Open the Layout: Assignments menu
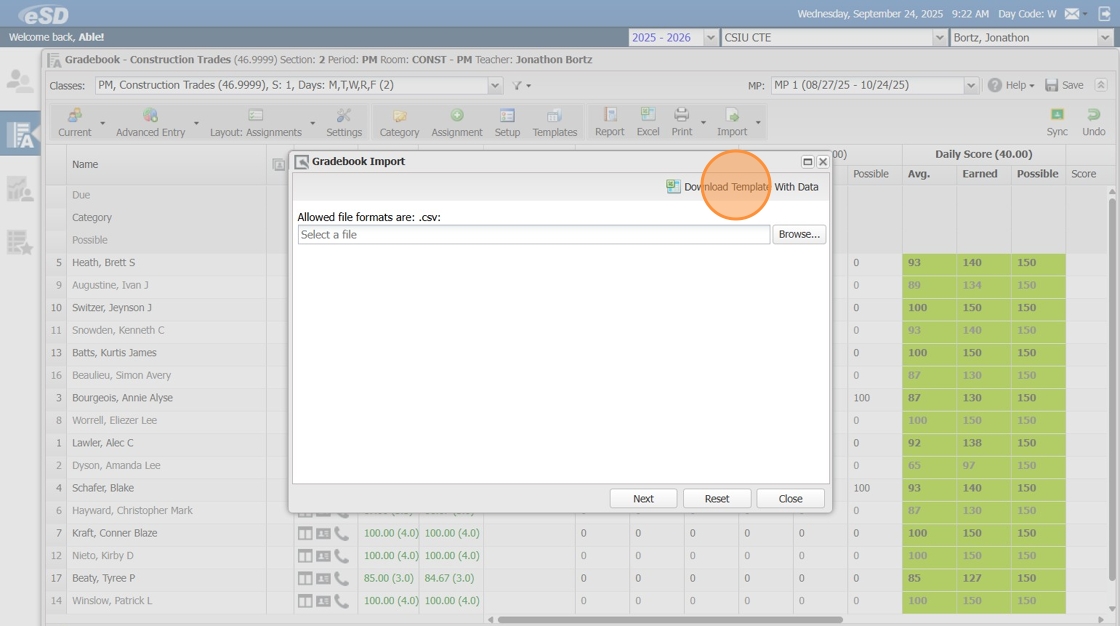Screen dimensions: 1120x626 coord(256,122)
